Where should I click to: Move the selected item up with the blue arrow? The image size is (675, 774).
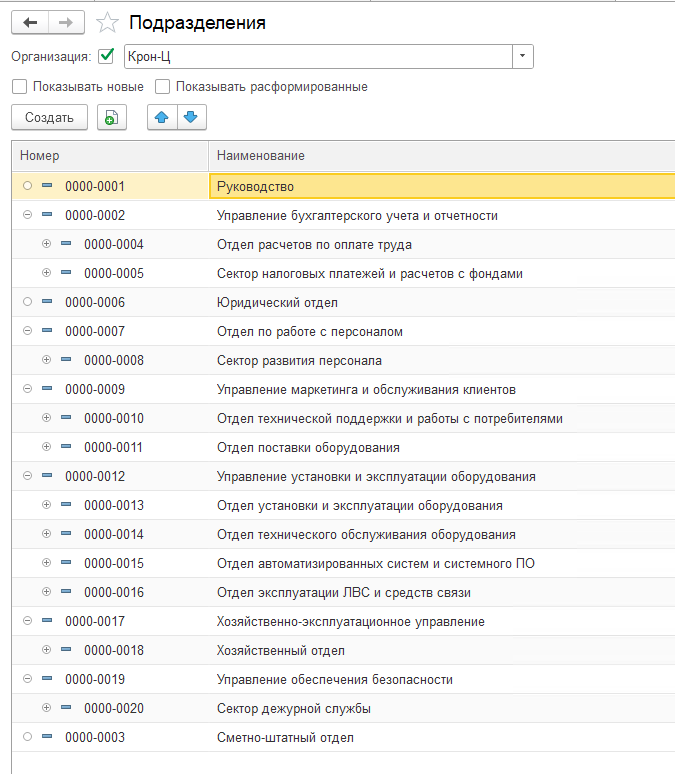[x=162, y=117]
